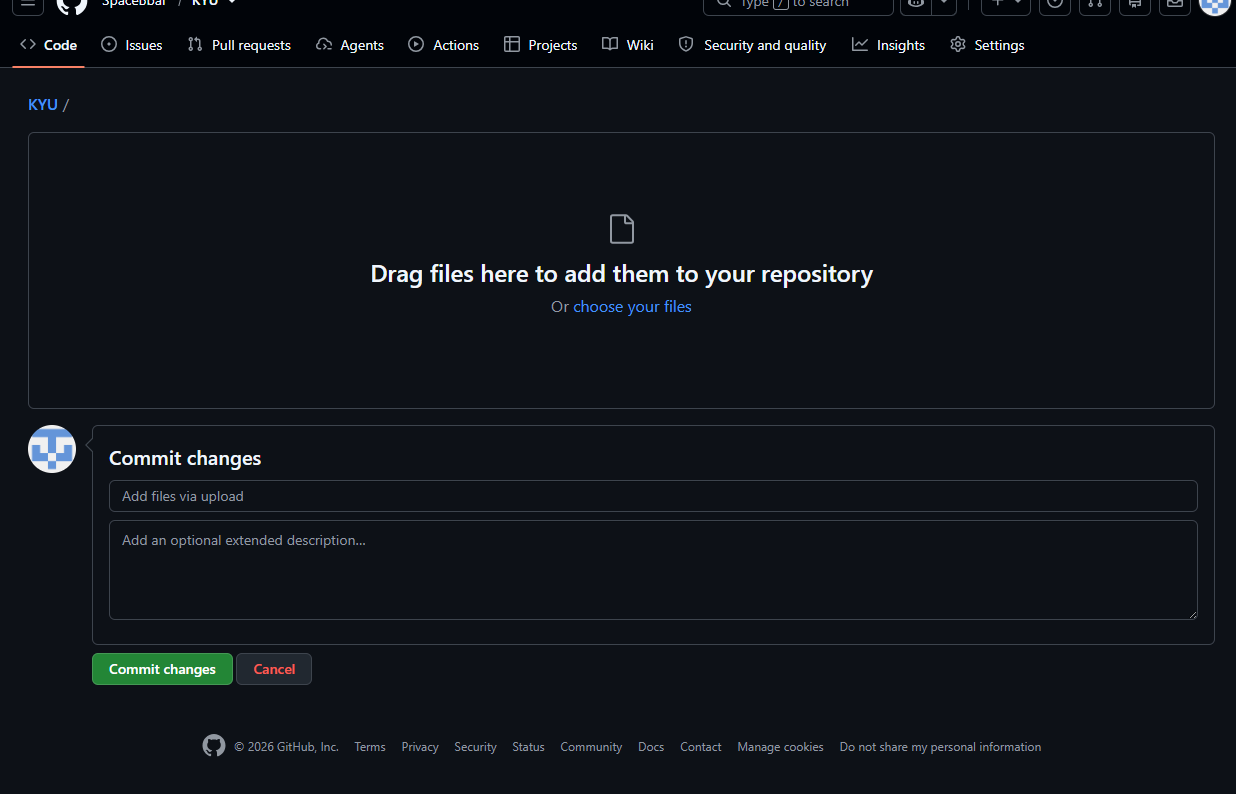Open the Security footer link
The height and width of the screenshot is (794, 1236).
pyautogui.click(x=475, y=747)
